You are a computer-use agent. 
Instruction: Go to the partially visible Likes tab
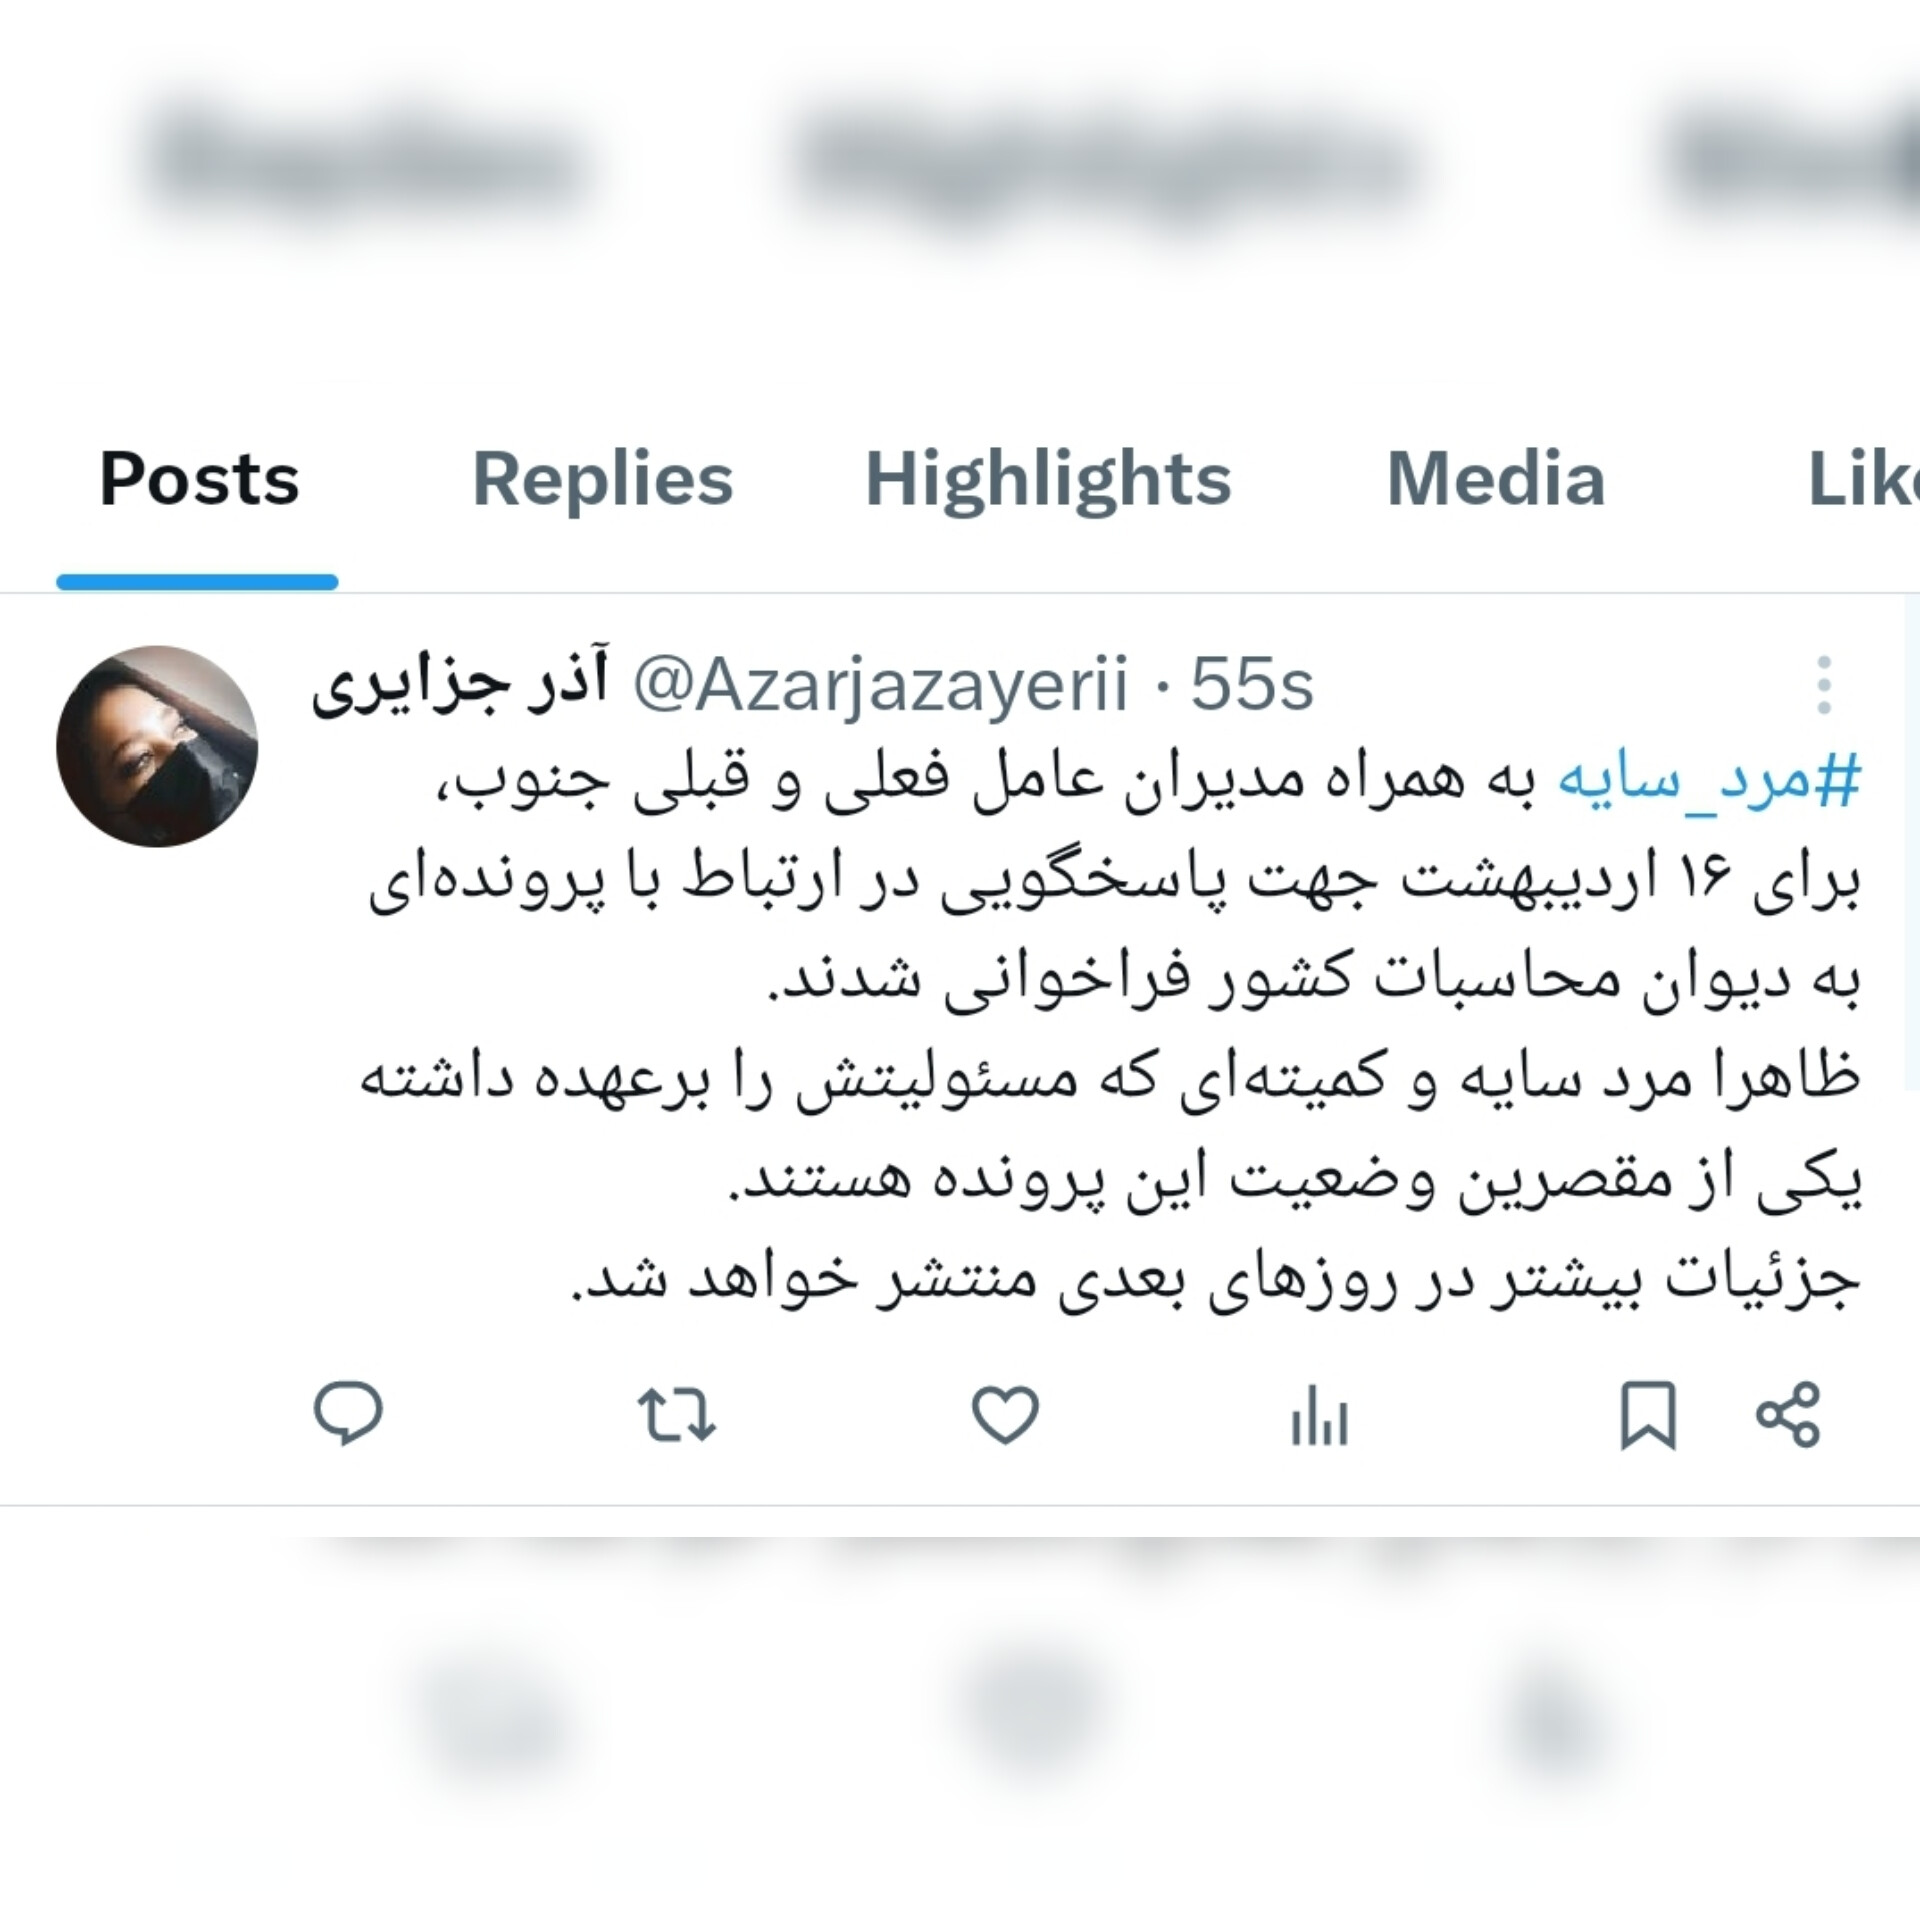[1864, 479]
